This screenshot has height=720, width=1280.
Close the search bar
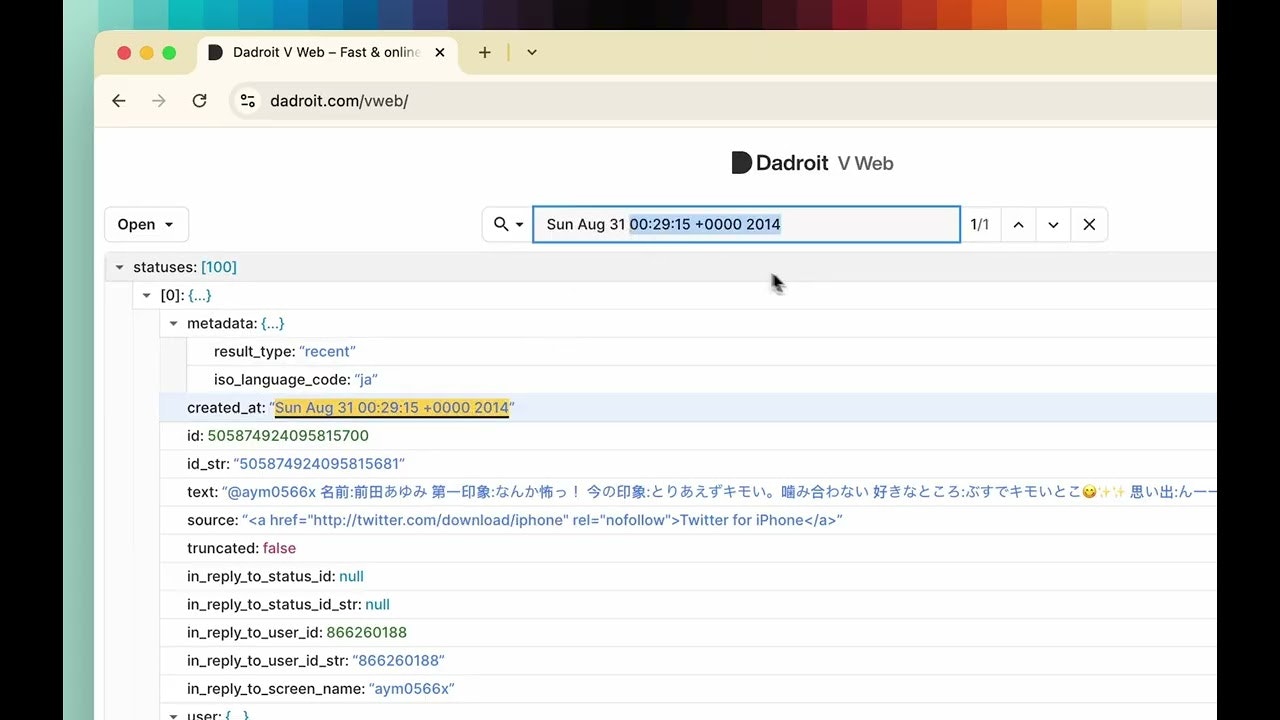1089,224
